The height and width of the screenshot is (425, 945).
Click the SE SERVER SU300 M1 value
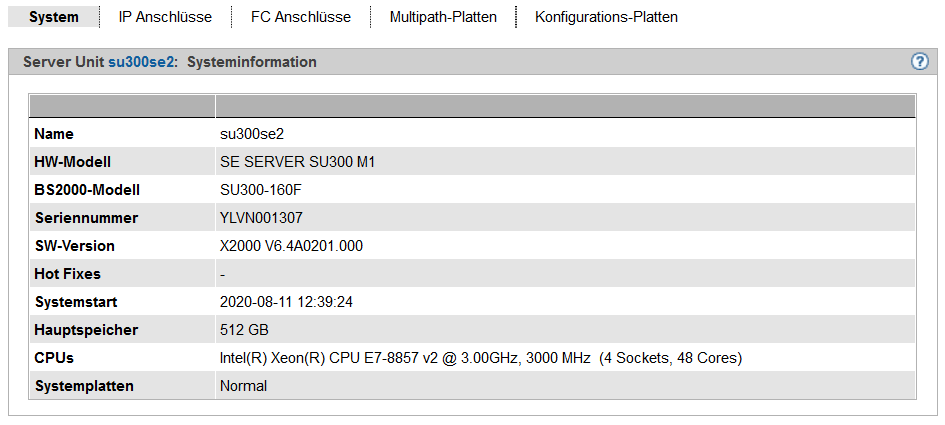(x=297, y=162)
